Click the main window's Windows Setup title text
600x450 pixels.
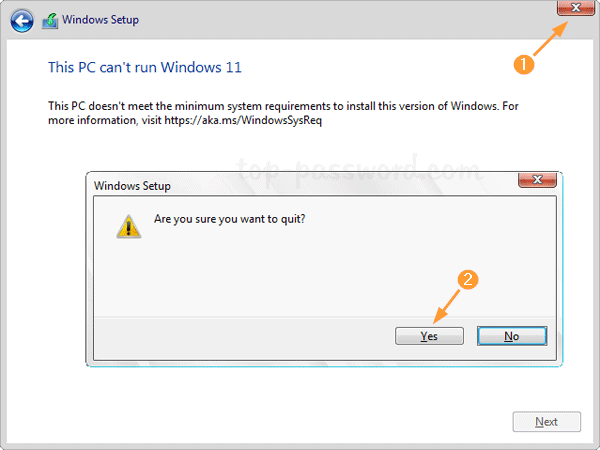coord(101,19)
